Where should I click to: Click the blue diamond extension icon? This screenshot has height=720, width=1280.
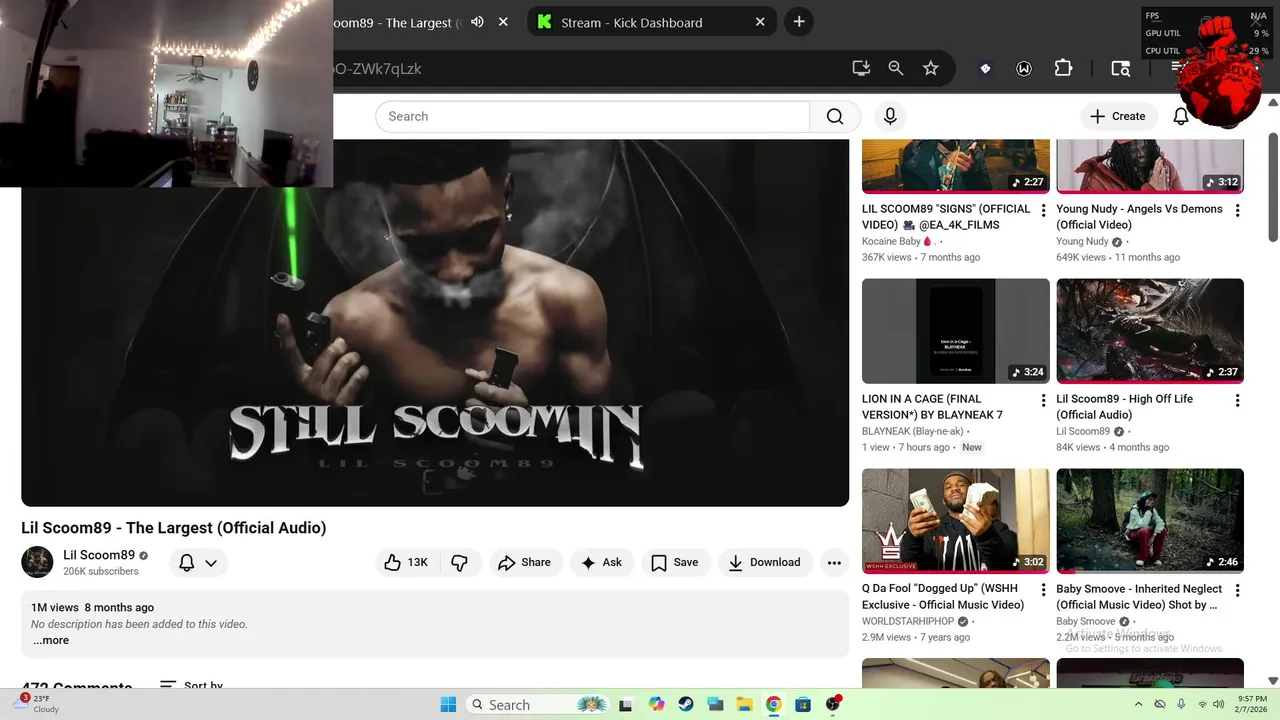point(985,68)
